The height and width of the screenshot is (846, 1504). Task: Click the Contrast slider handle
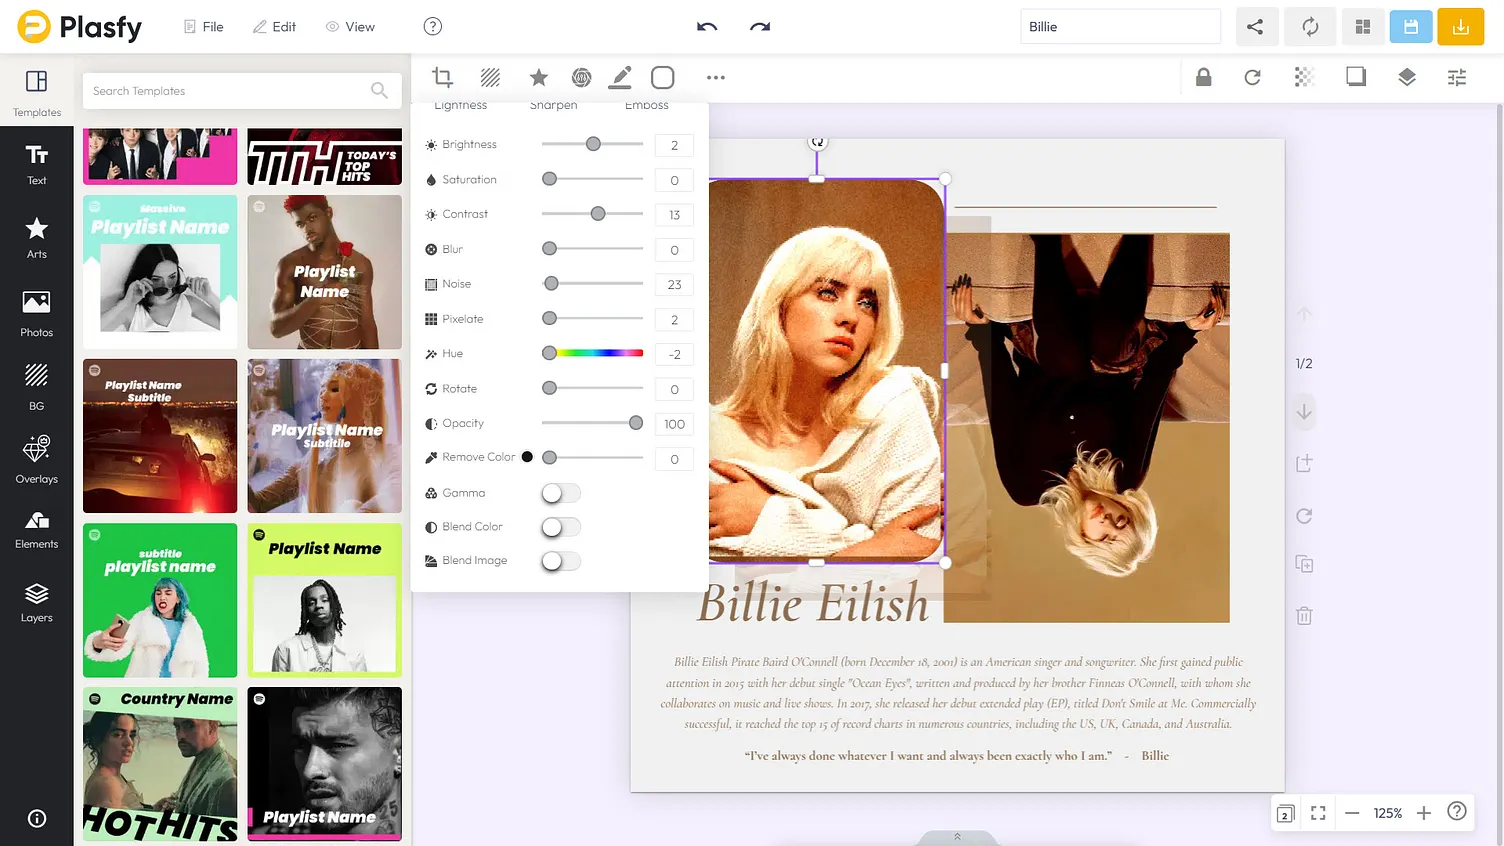[598, 214]
